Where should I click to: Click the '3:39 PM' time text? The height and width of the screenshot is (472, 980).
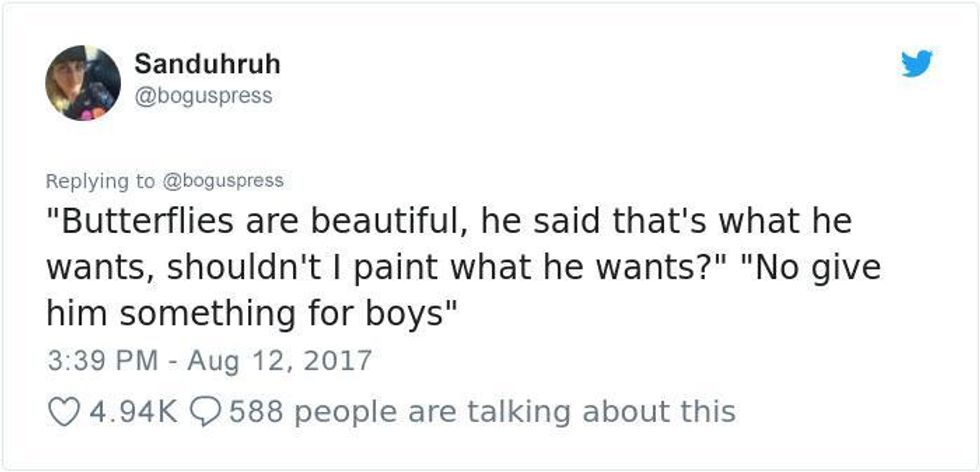pos(102,361)
